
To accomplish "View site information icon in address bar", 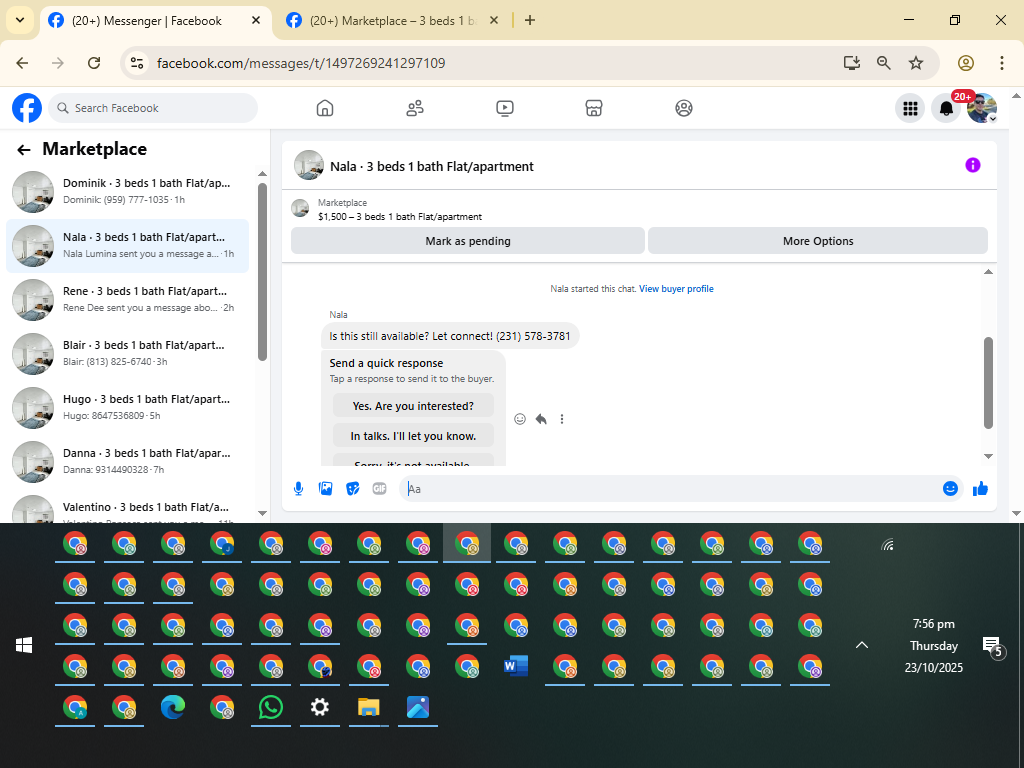I will [136, 63].
